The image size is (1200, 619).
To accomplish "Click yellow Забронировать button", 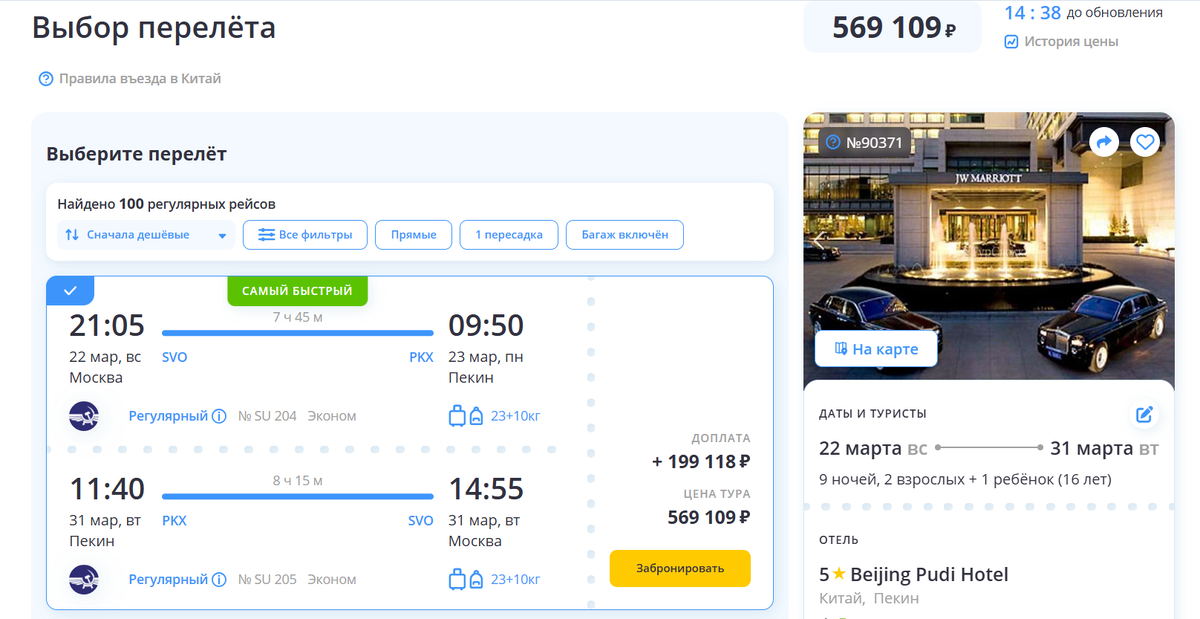I will pyautogui.click(x=680, y=568).
